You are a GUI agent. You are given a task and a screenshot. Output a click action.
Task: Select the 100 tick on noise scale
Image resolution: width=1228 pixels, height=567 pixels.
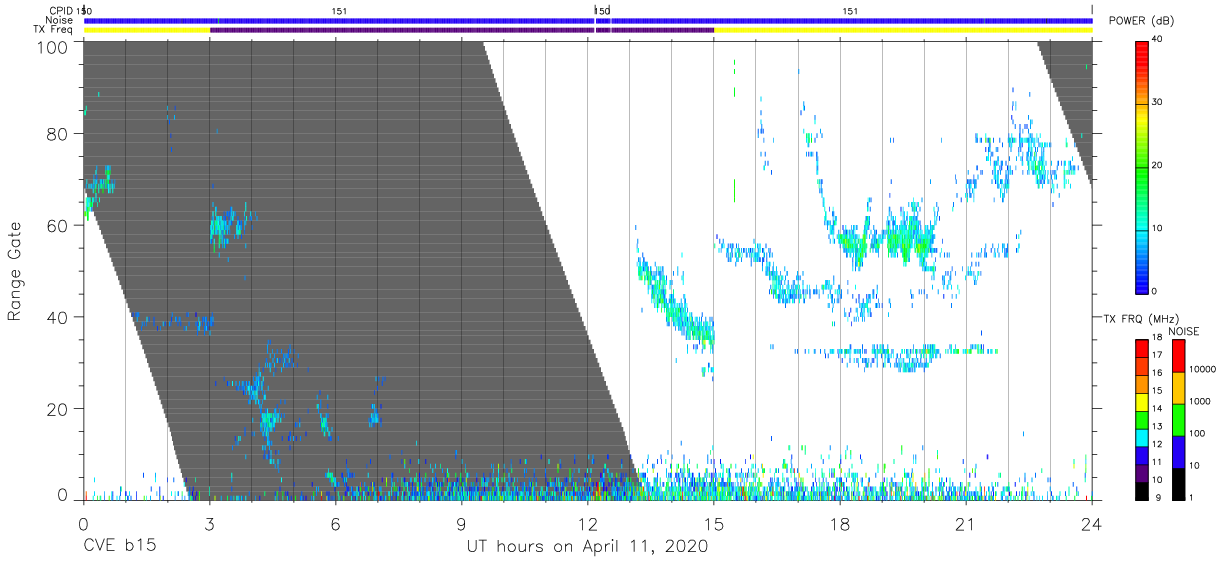point(1199,432)
